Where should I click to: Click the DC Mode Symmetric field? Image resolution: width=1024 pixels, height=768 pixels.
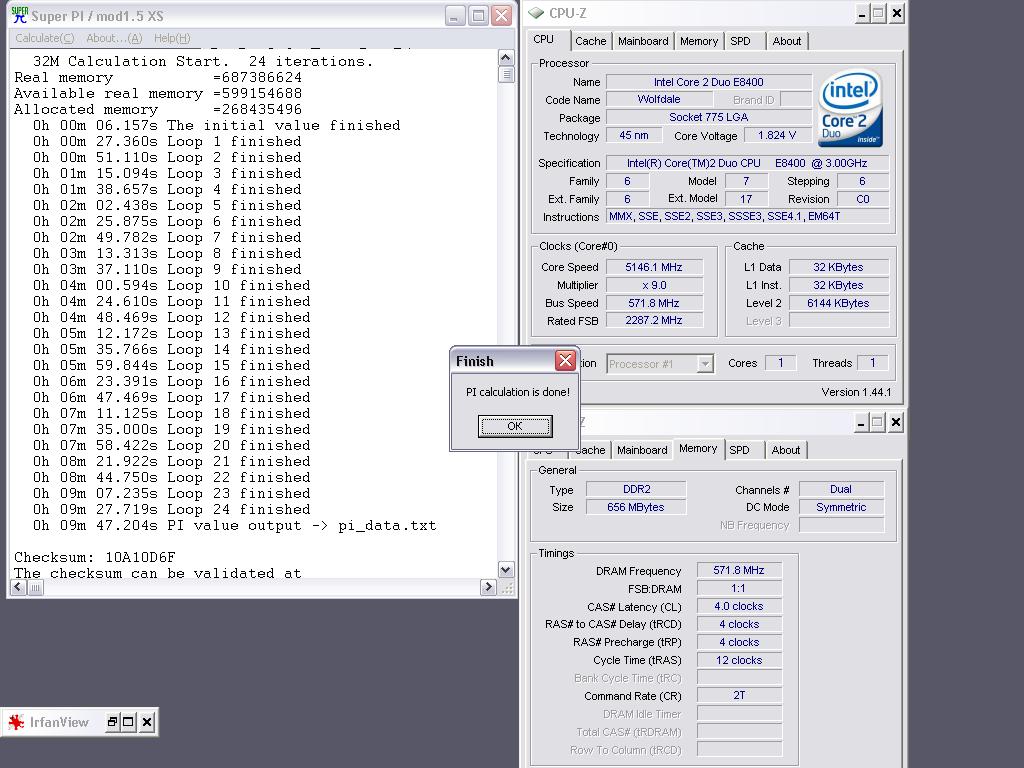click(x=841, y=507)
